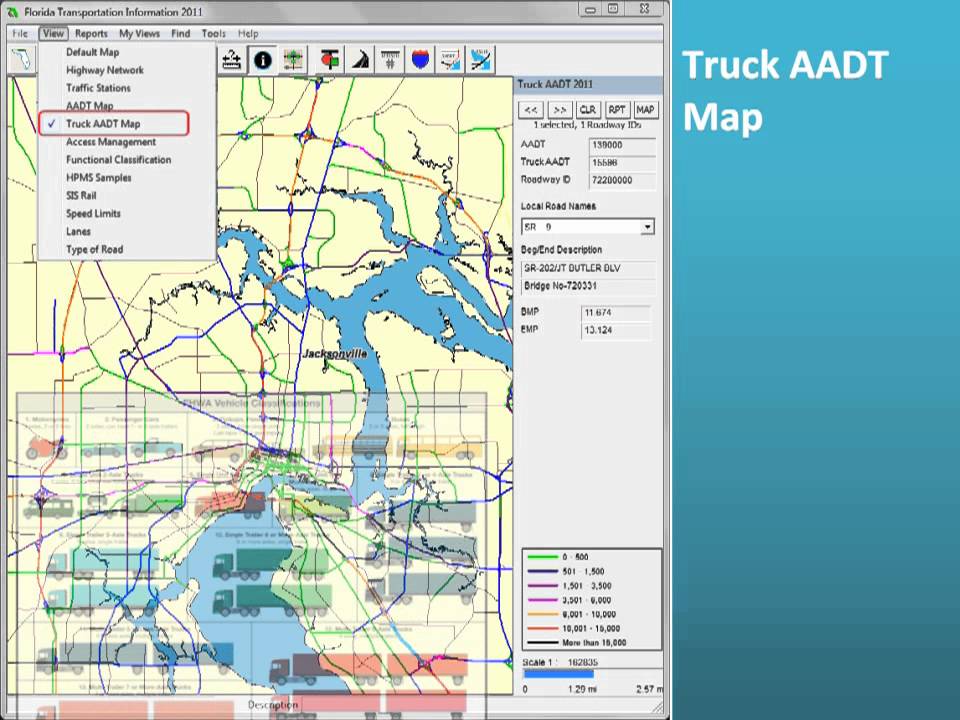The width and height of the screenshot is (960, 720).
Task: Click the SR-202/JT BUTLER BLV description field
Action: point(588,268)
